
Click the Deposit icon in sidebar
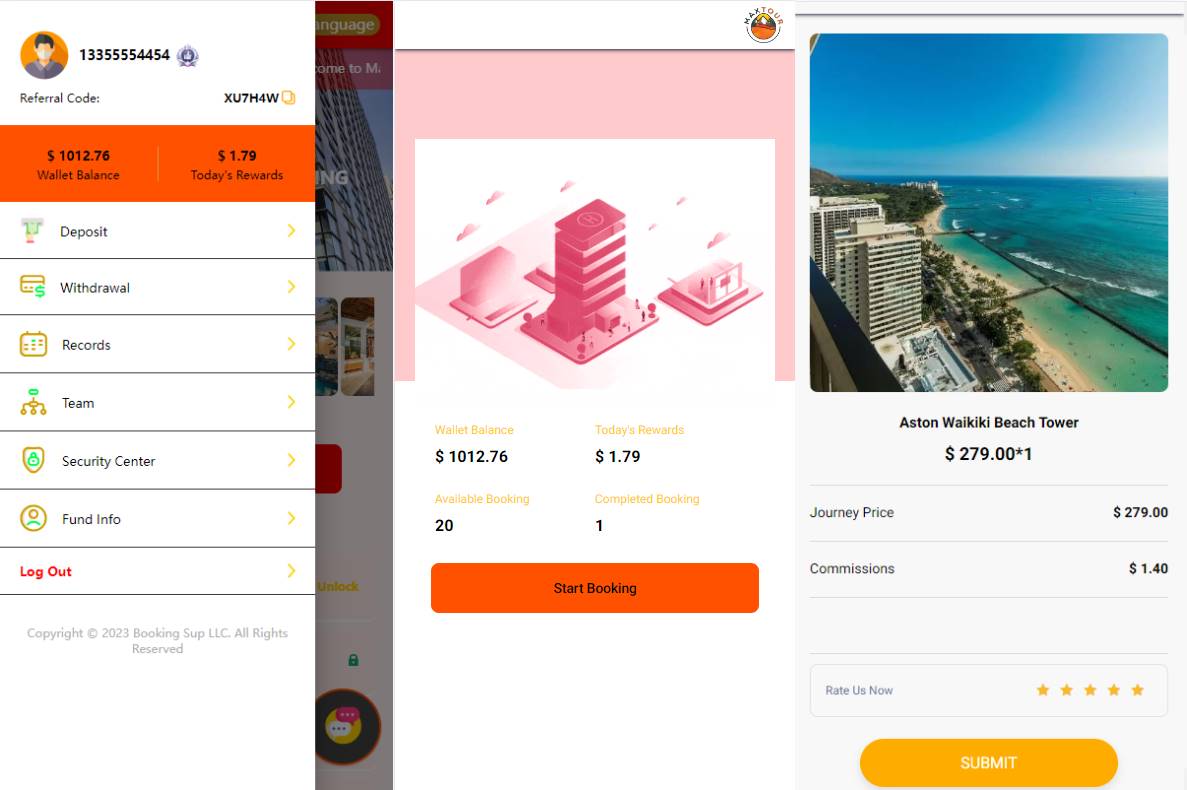(33, 231)
